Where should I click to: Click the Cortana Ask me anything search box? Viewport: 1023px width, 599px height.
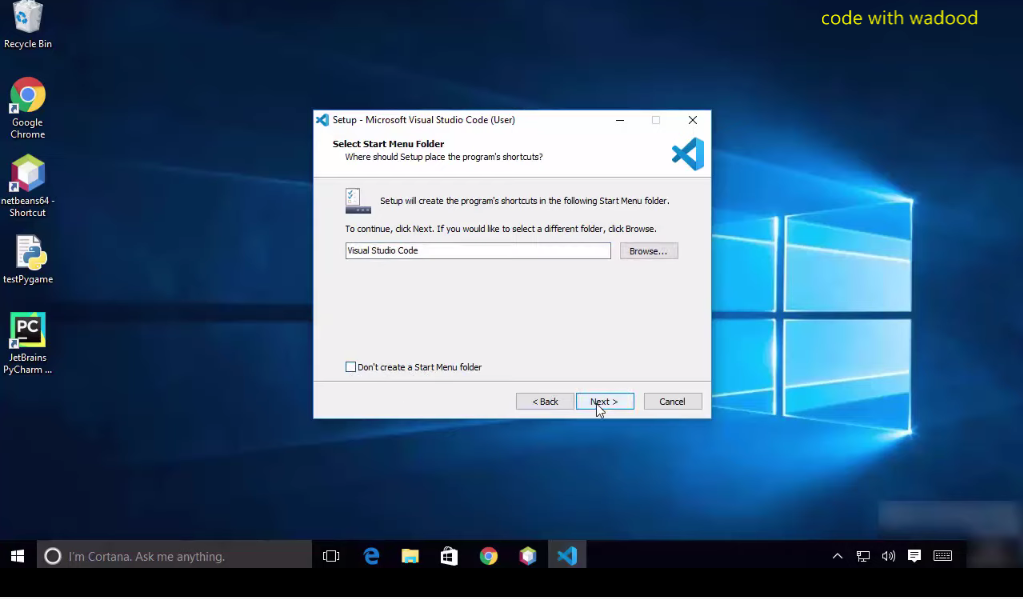pos(174,556)
